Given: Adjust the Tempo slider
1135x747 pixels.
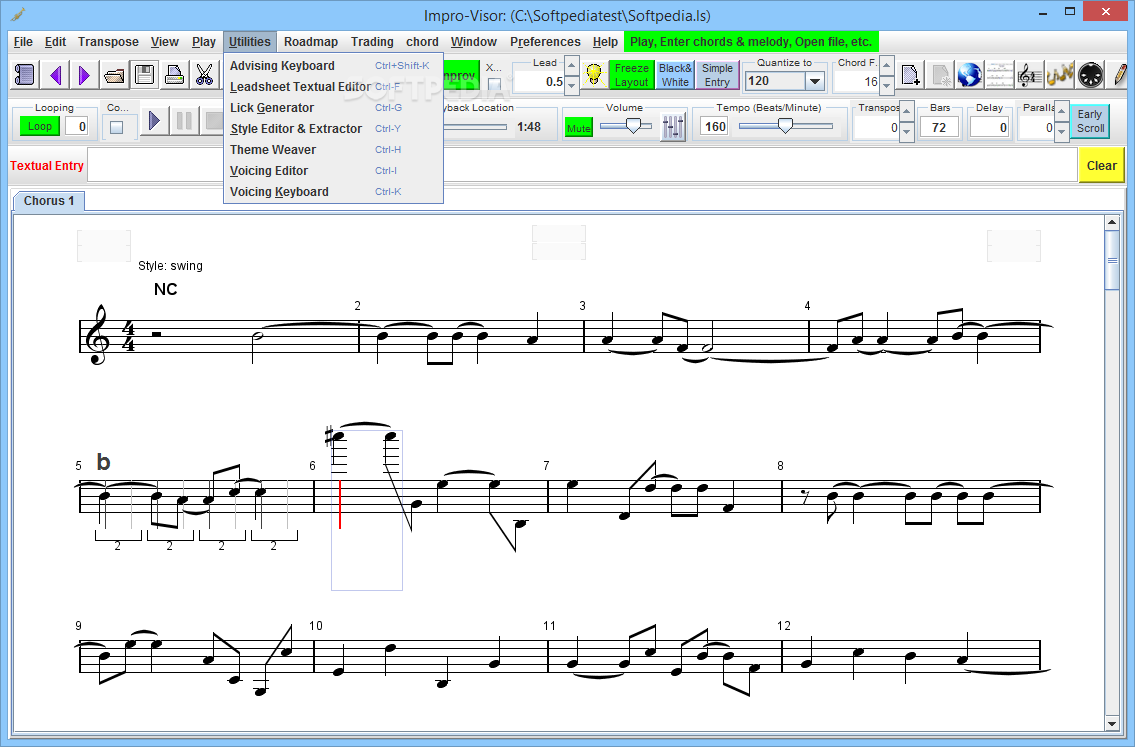Looking at the screenshot, I should 785,126.
